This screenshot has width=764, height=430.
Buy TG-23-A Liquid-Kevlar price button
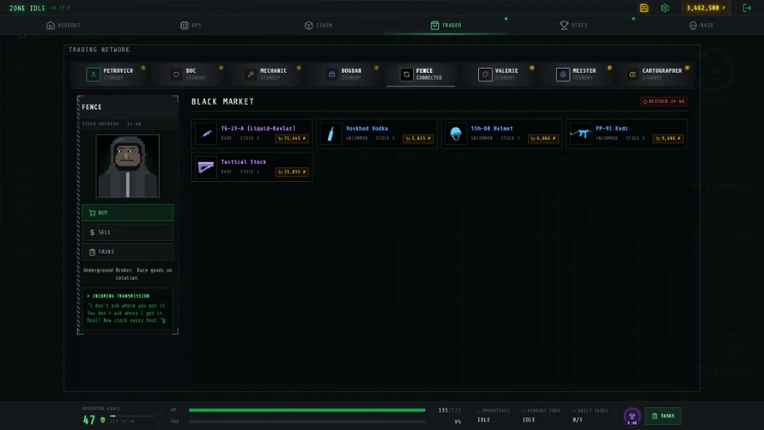(x=292, y=138)
